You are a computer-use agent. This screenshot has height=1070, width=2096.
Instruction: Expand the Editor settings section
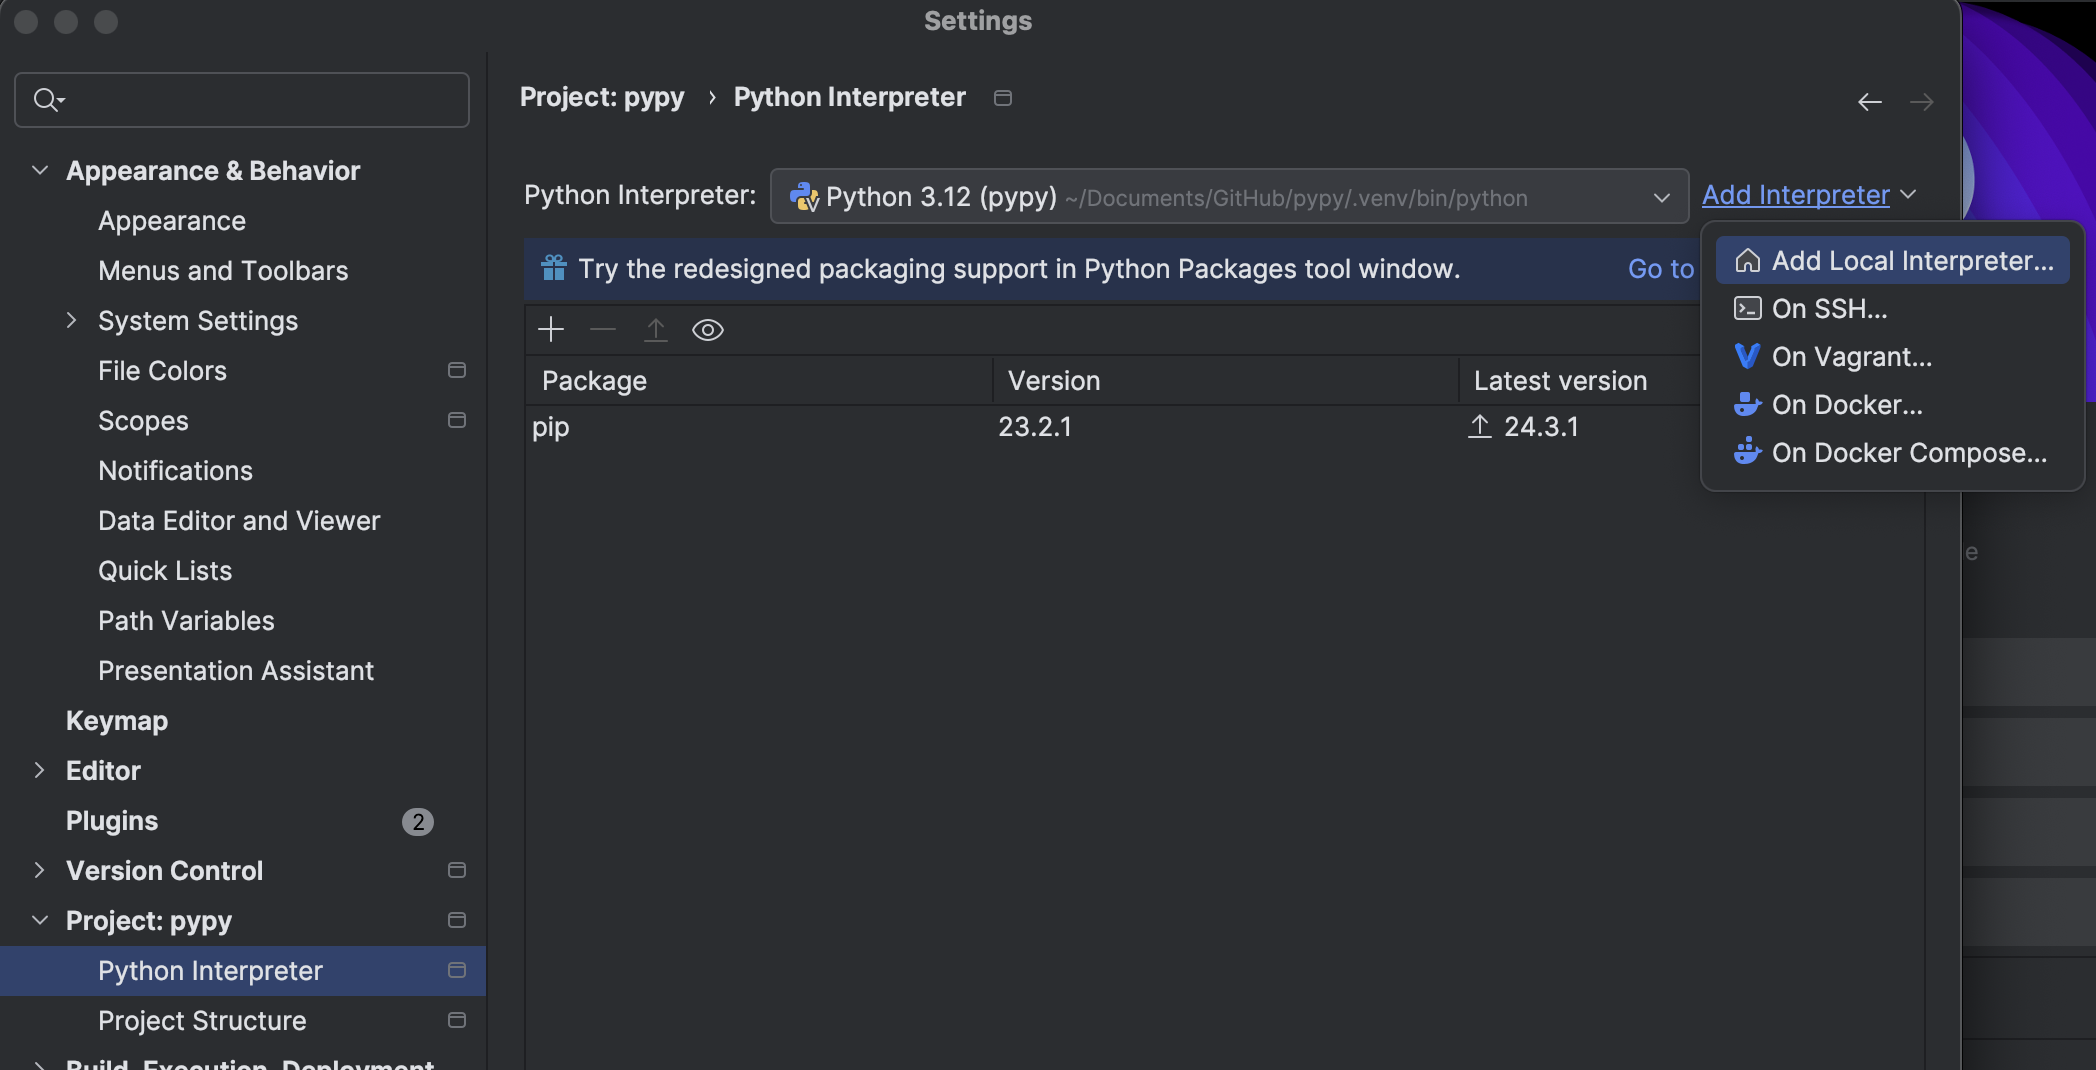[x=40, y=771]
